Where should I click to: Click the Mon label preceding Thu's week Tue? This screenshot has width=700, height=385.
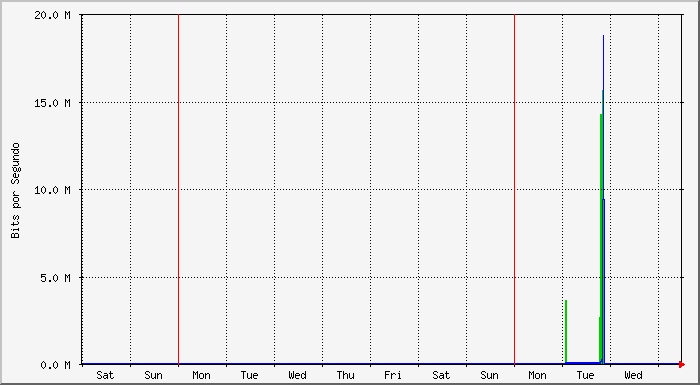point(201,375)
